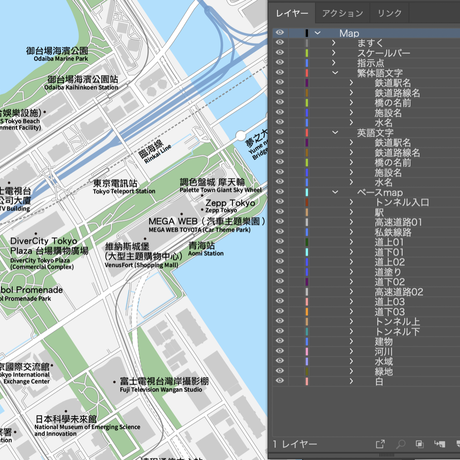Click the 'Zepp Tokyo' map label
This screenshot has width=460, height=460.
(221, 210)
